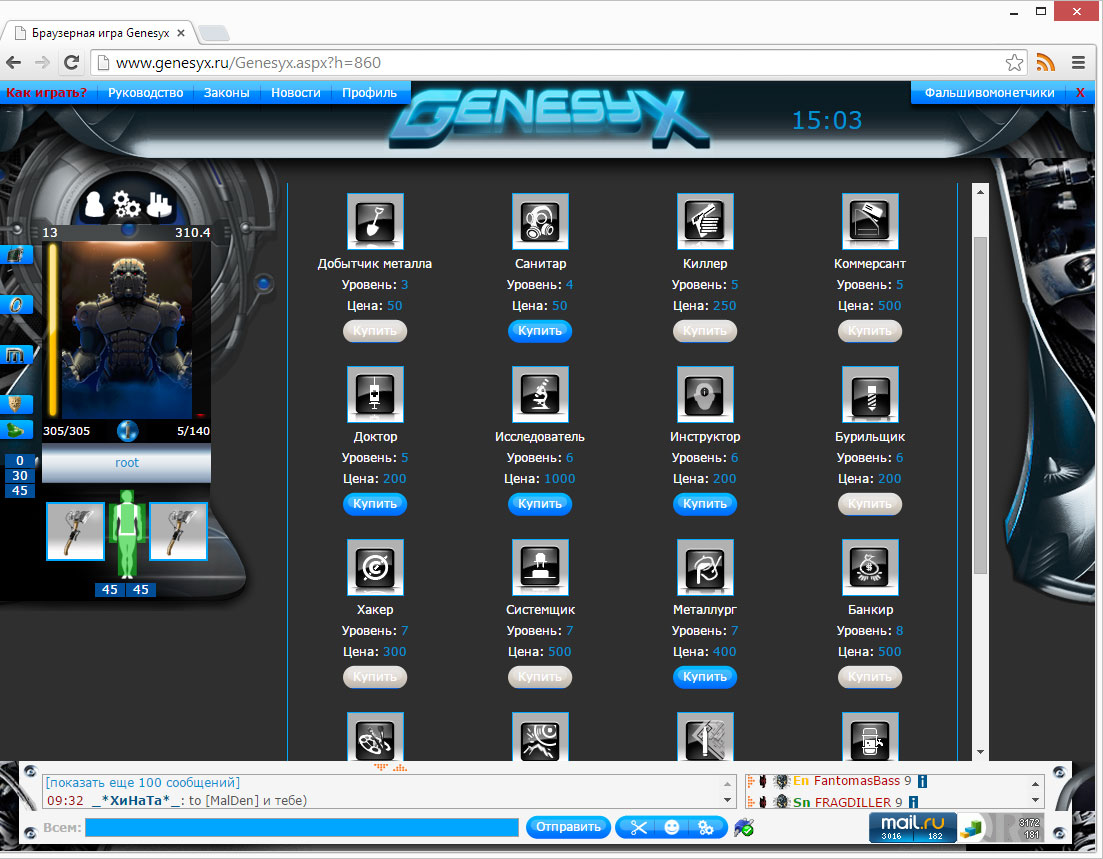Send chat message with Отправить
The height and width of the screenshot is (859, 1103).
tap(568, 827)
